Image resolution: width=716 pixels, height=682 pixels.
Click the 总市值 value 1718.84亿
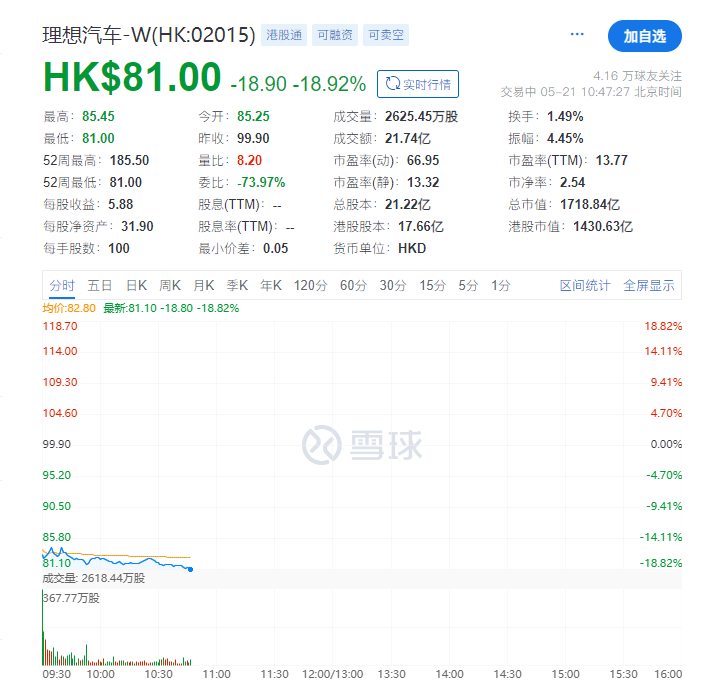[x=590, y=204]
